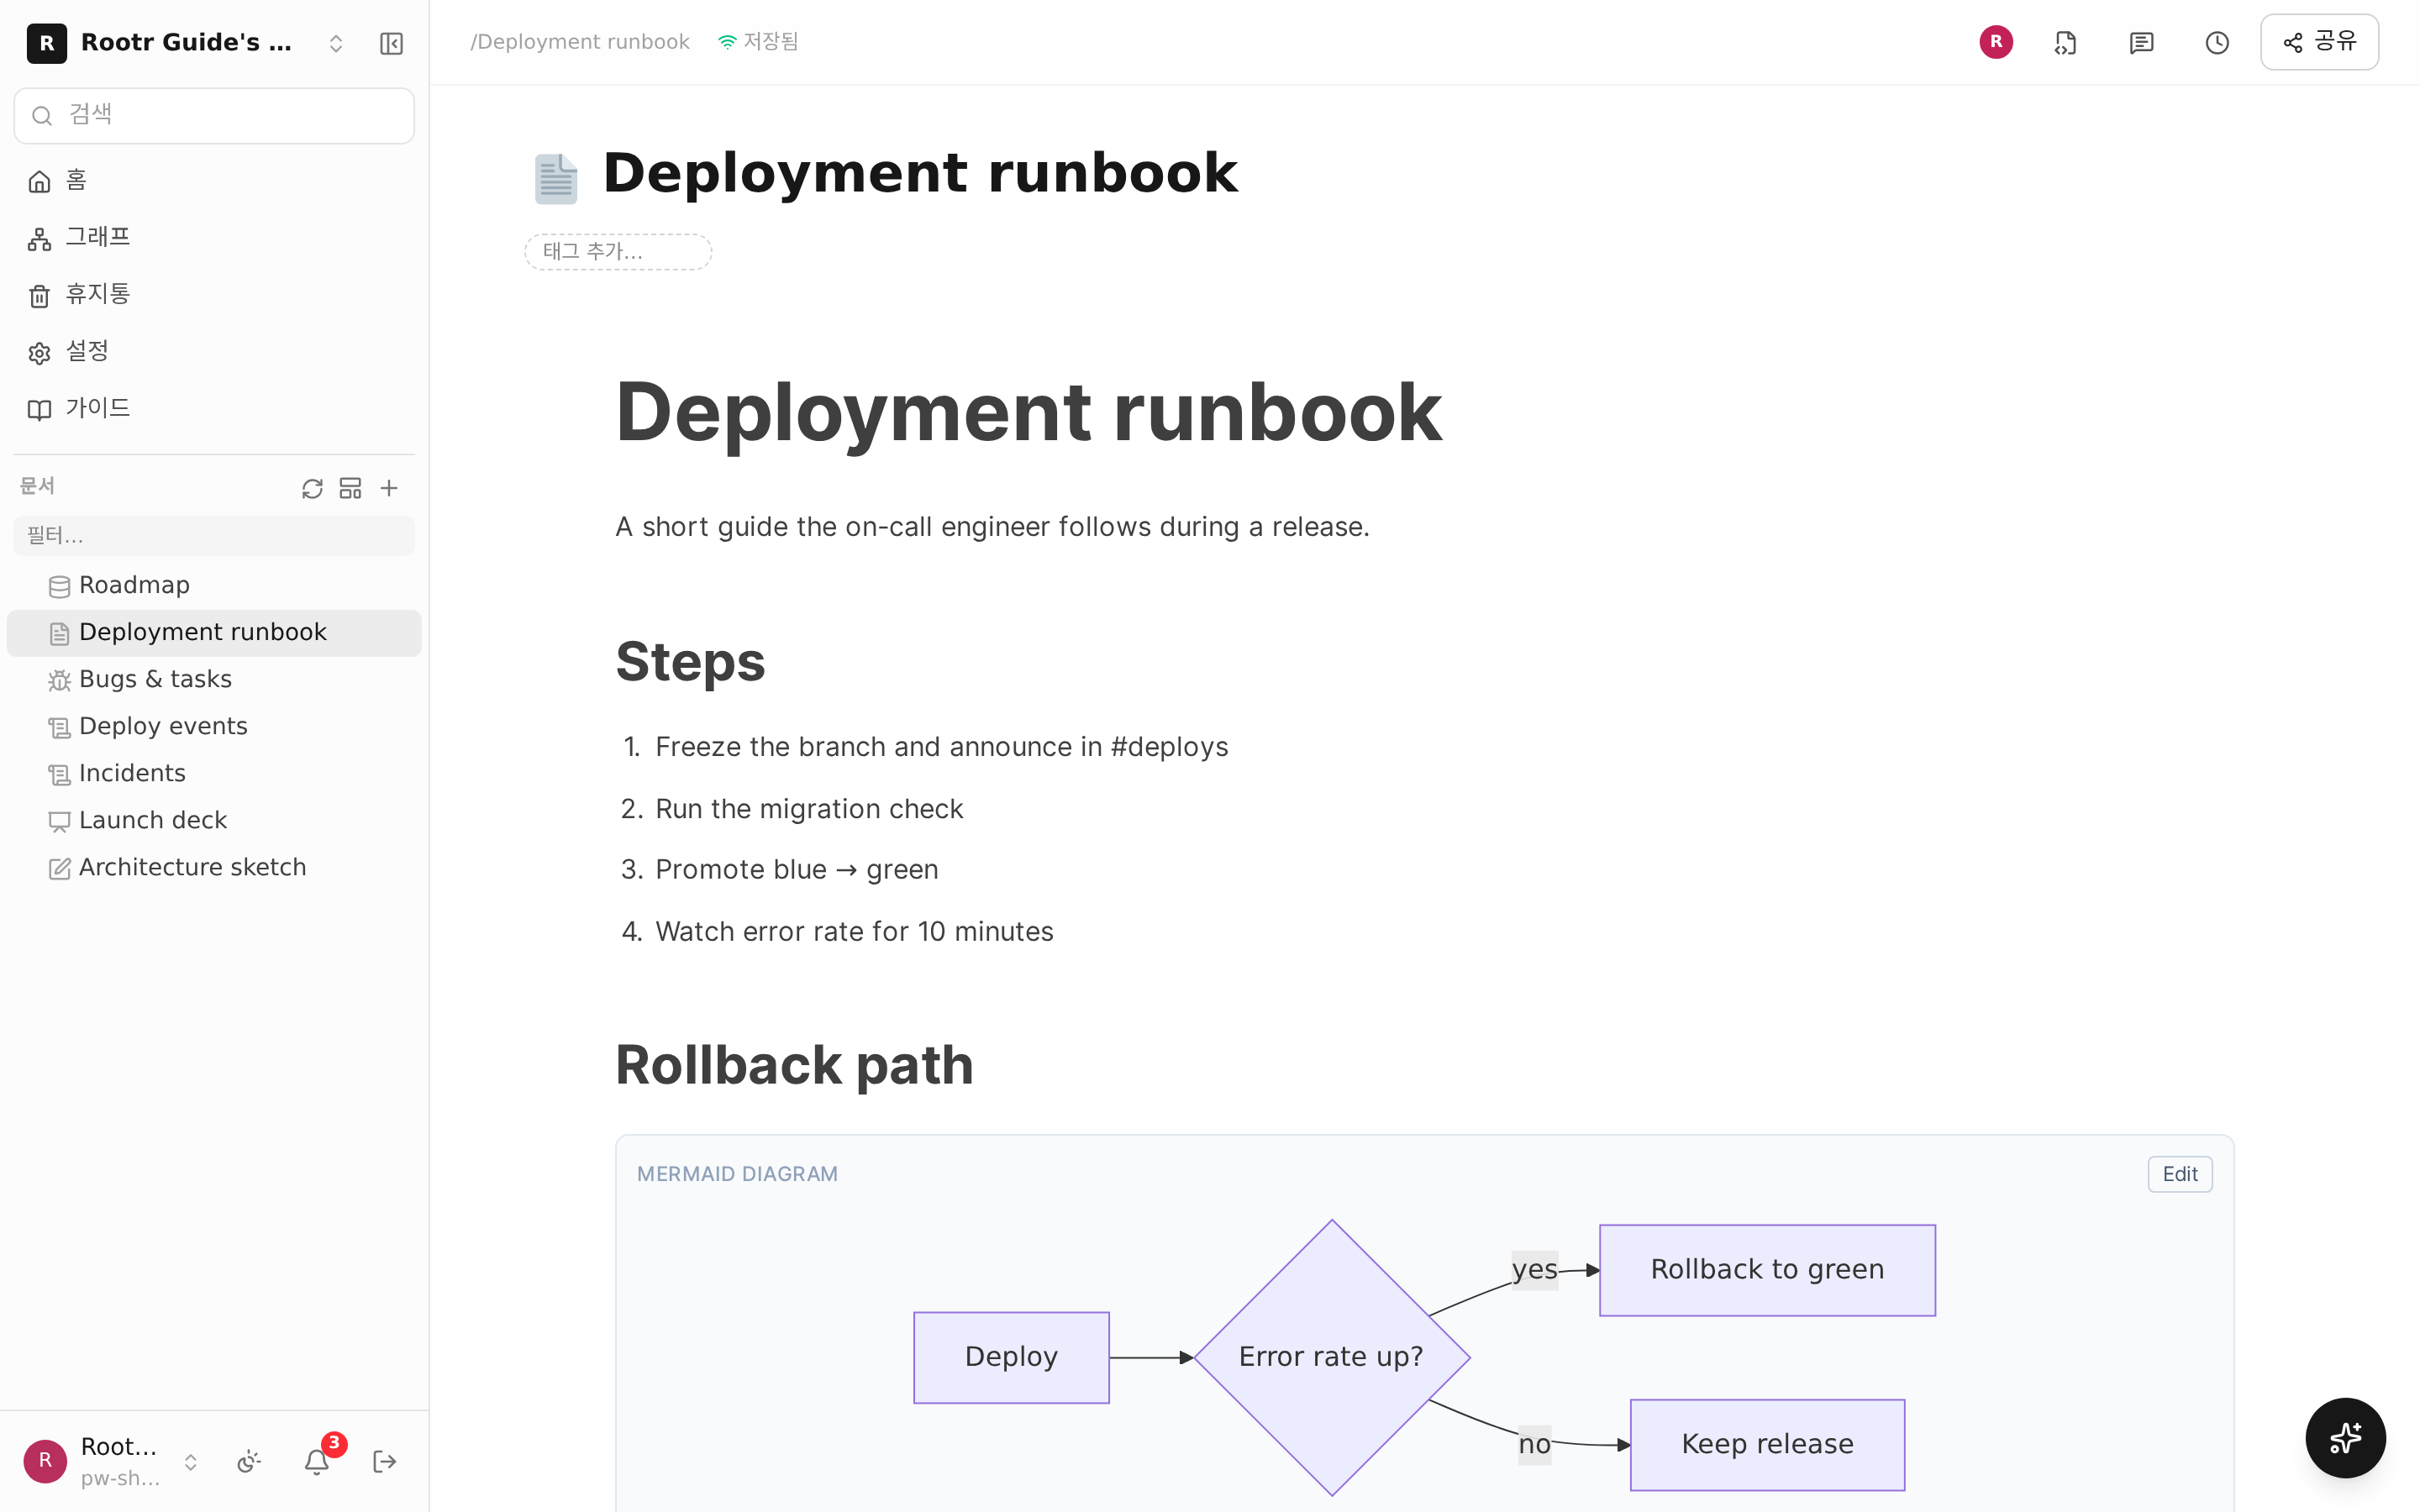2420x1512 pixels.
Task: Toggle dark/light theme mode
Action: coord(249,1462)
